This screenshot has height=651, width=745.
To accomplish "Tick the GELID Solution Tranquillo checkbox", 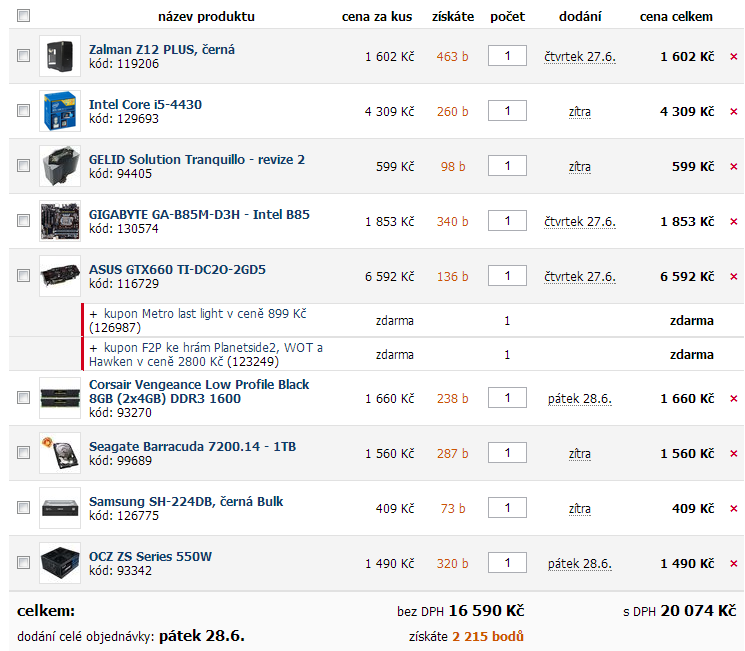I will tap(23, 166).
